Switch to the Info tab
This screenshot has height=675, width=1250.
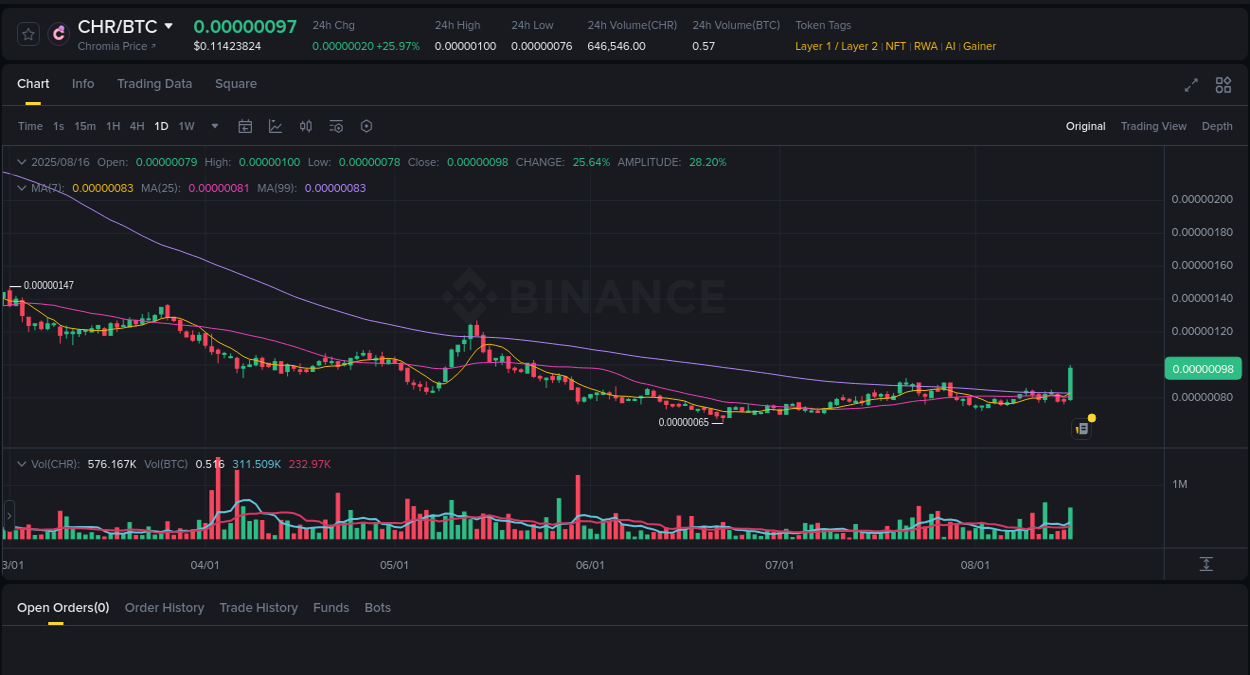click(83, 84)
